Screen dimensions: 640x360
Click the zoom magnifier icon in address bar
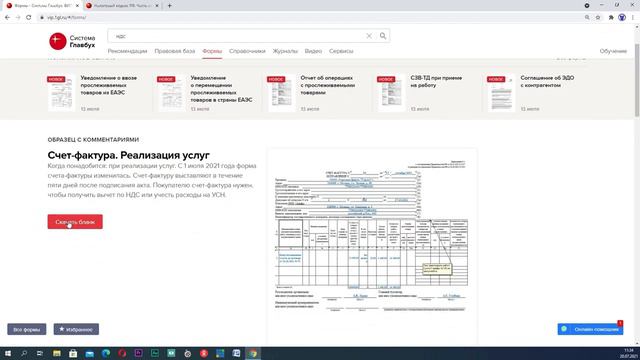pos(587,18)
